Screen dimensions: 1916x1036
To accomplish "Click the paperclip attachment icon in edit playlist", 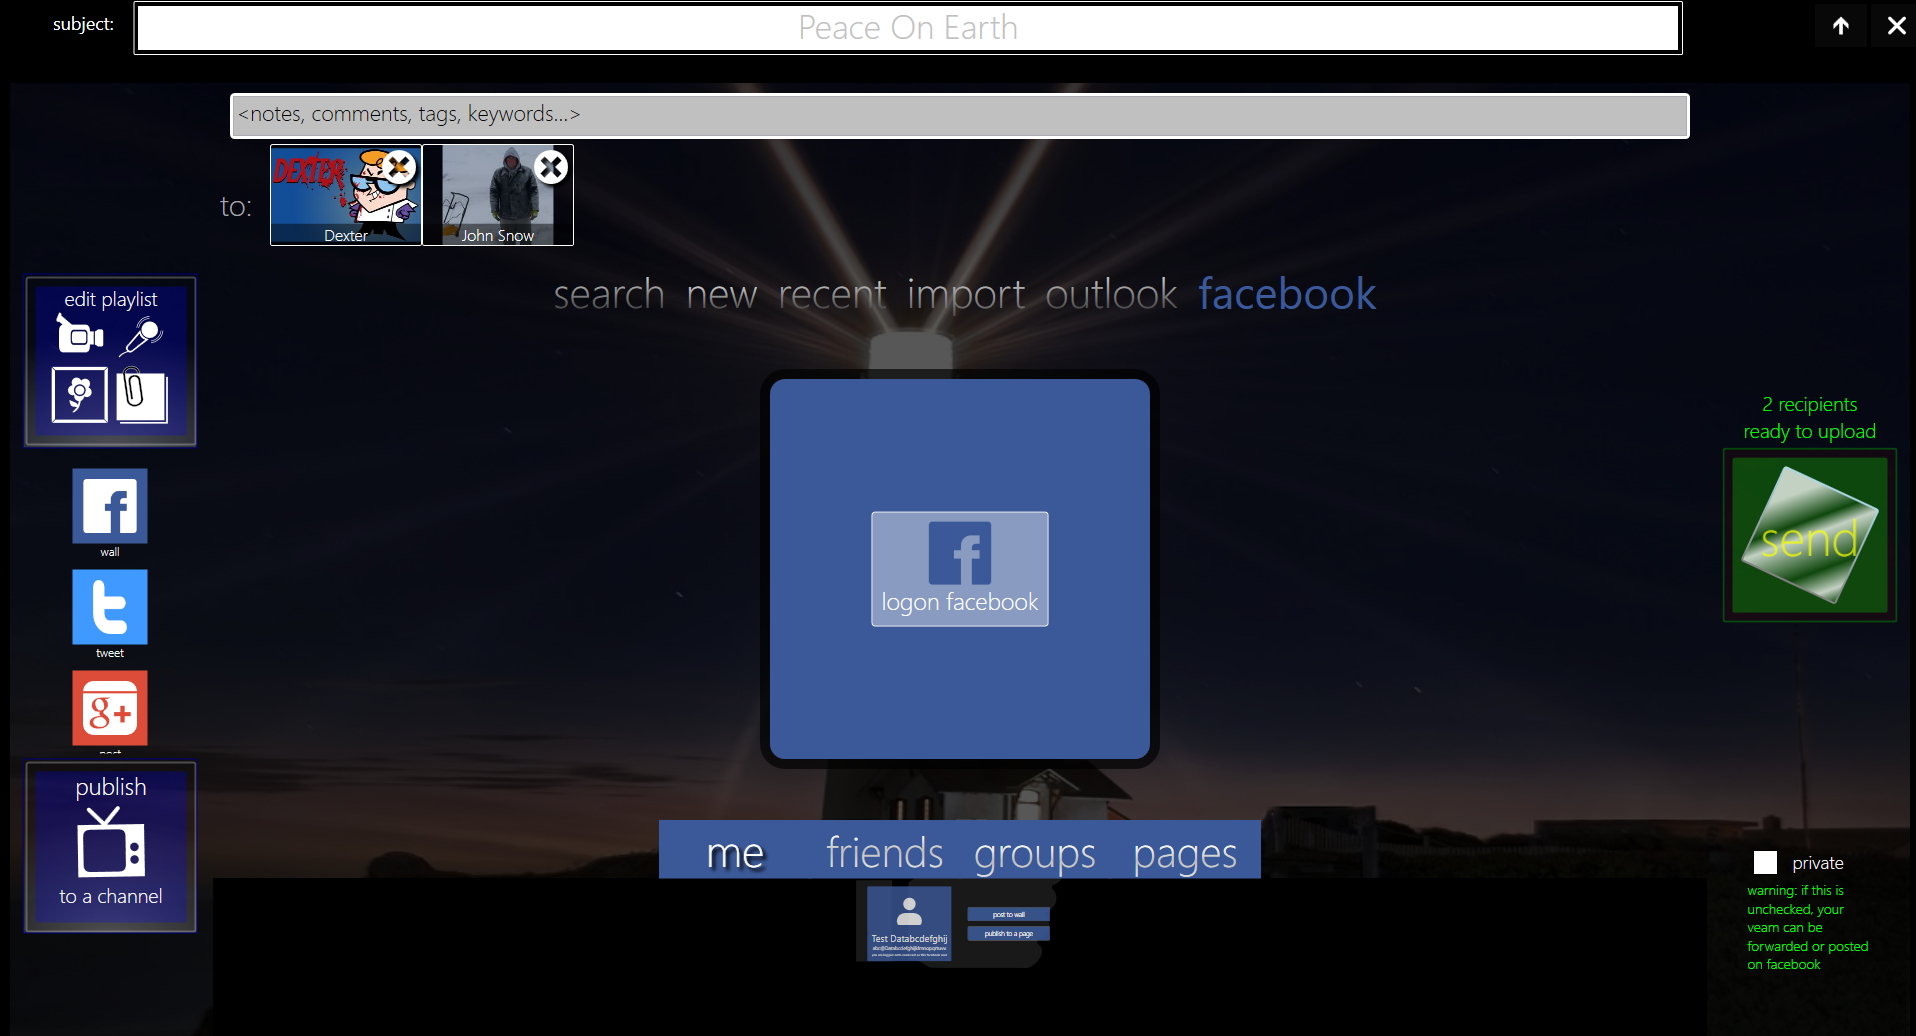I will point(141,395).
